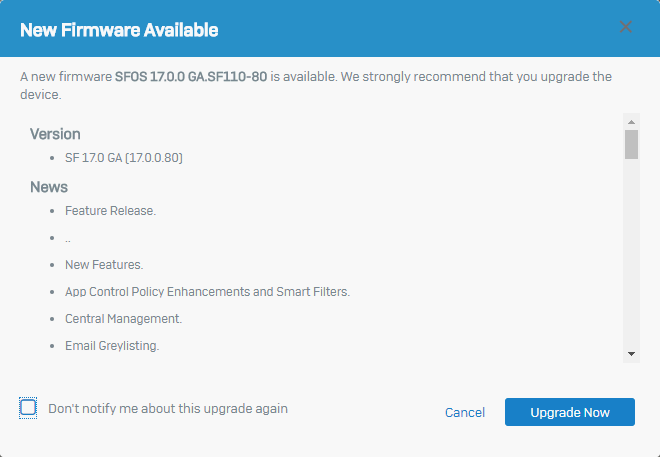Viewport: 660px width, 457px height.
Task: Click the 'Central Management.' list item
Action: pyautogui.click(x=123, y=319)
